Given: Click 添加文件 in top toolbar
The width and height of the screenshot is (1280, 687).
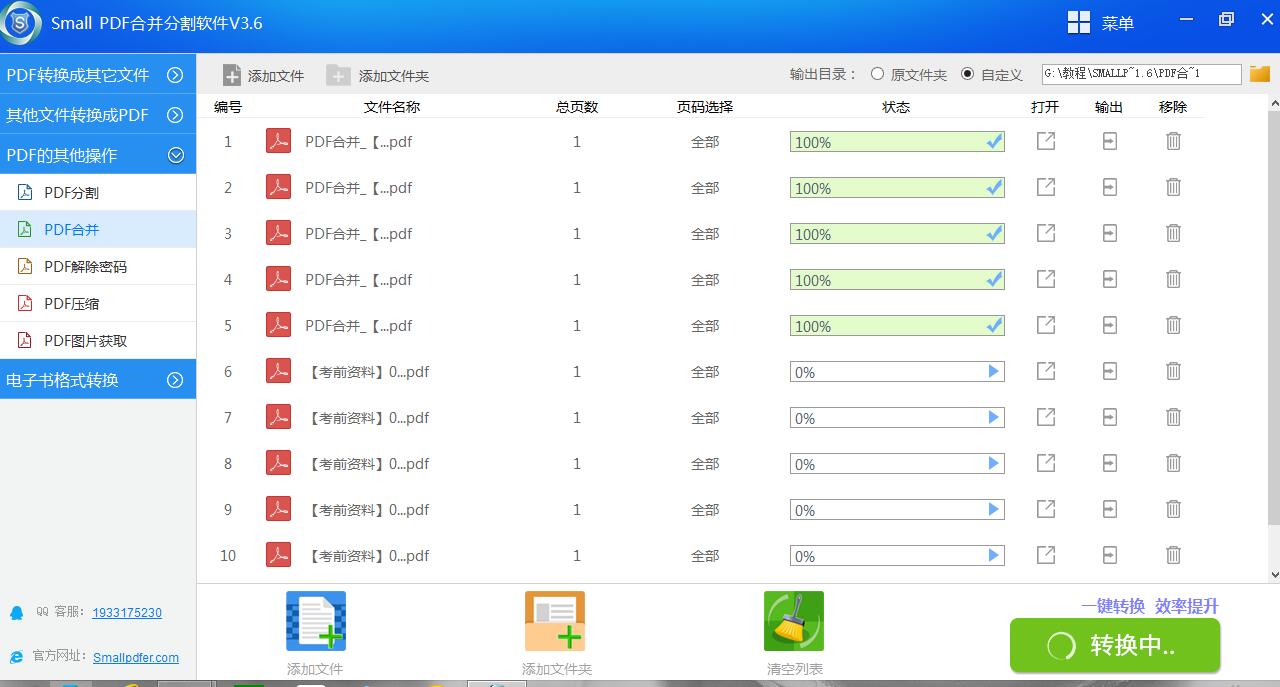Looking at the screenshot, I should pos(263,75).
